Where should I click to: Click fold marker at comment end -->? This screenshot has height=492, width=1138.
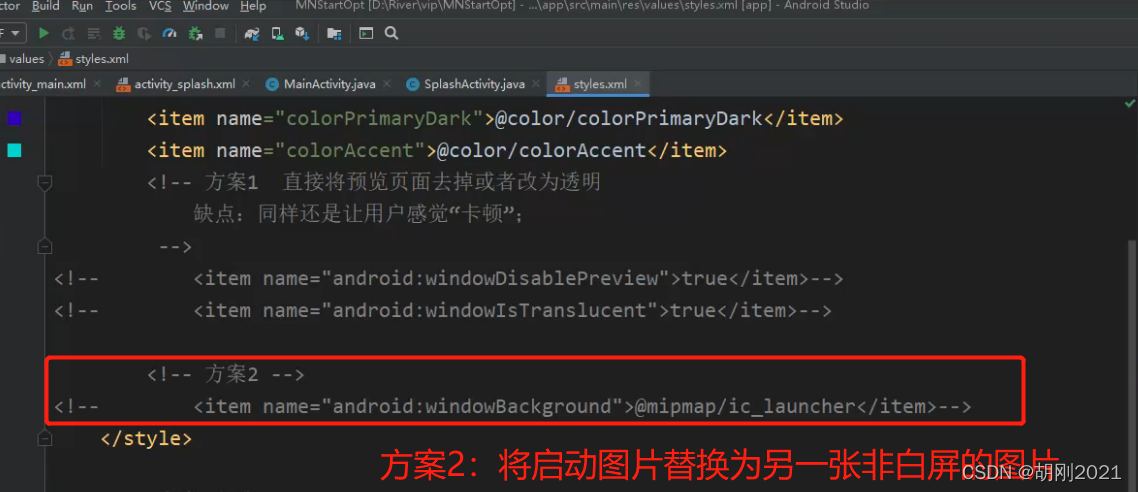click(44, 247)
